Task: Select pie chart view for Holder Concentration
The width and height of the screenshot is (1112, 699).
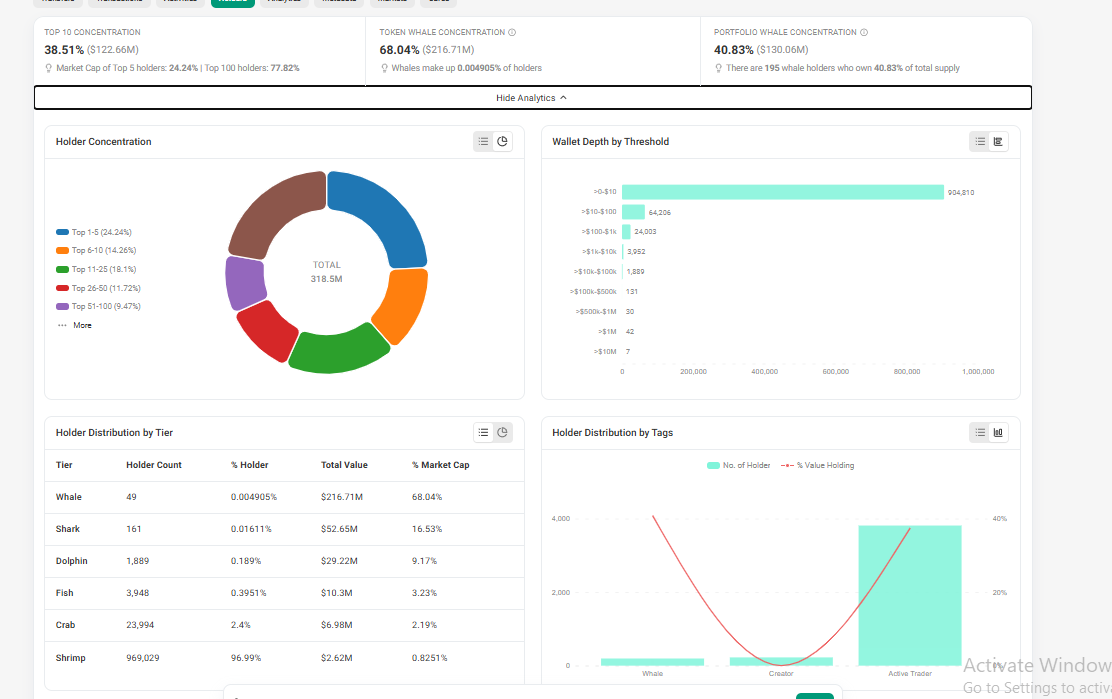Action: coord(502,142)
